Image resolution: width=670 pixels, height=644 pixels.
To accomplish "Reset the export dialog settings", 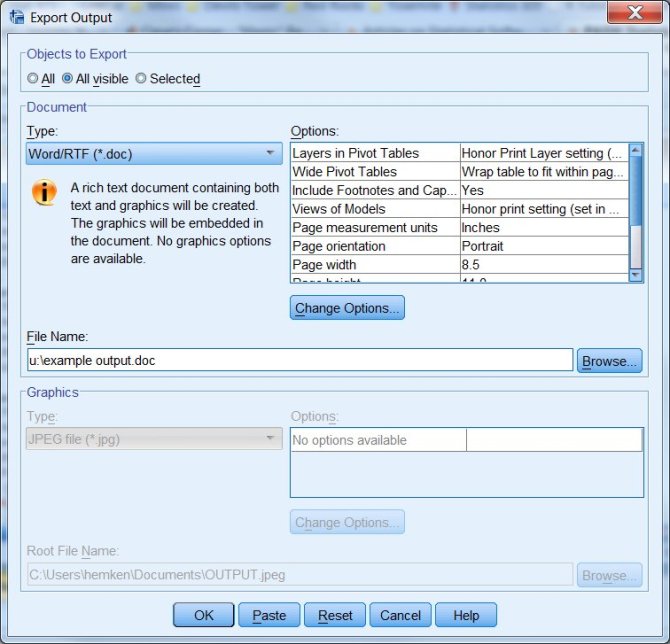I will tap(335, 615).
